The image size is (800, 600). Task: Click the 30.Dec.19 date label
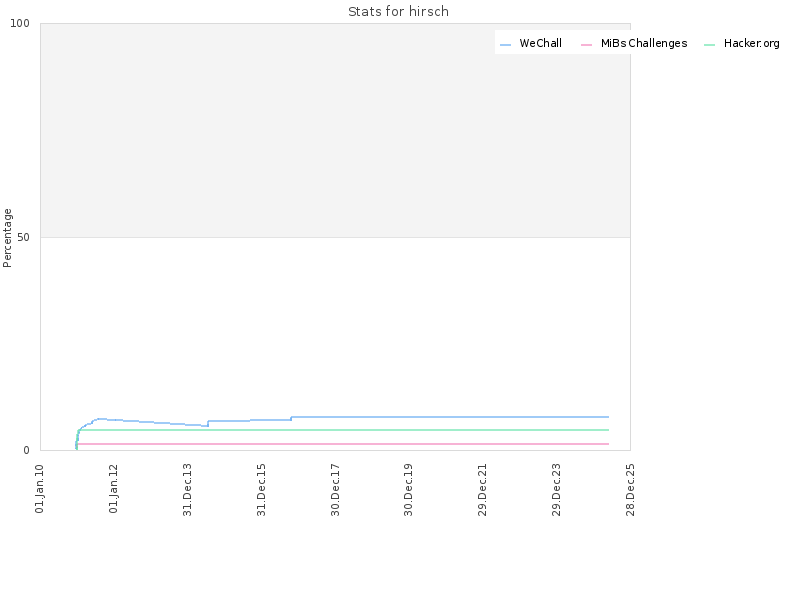[x=408, y=489]
